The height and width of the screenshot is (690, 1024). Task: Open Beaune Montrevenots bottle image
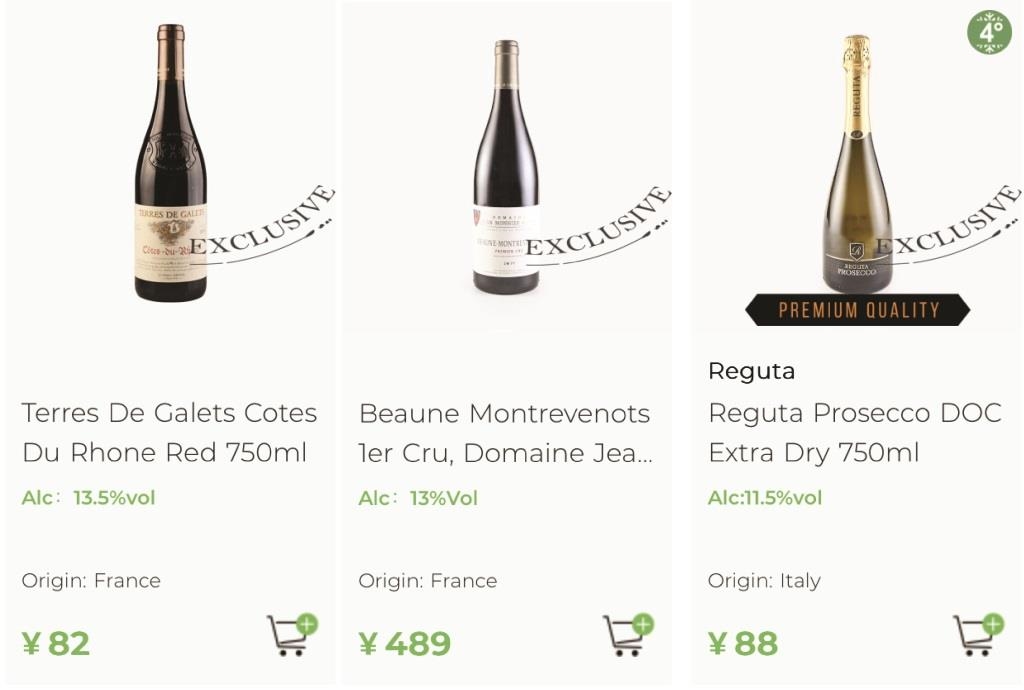click(x=506, y=166)
